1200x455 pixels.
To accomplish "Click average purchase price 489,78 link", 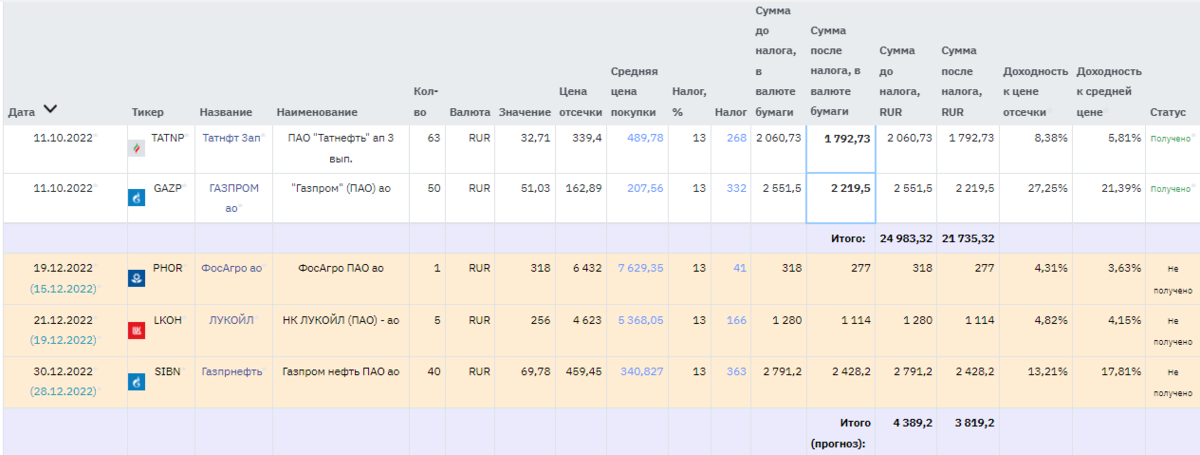I will point(645,138).
